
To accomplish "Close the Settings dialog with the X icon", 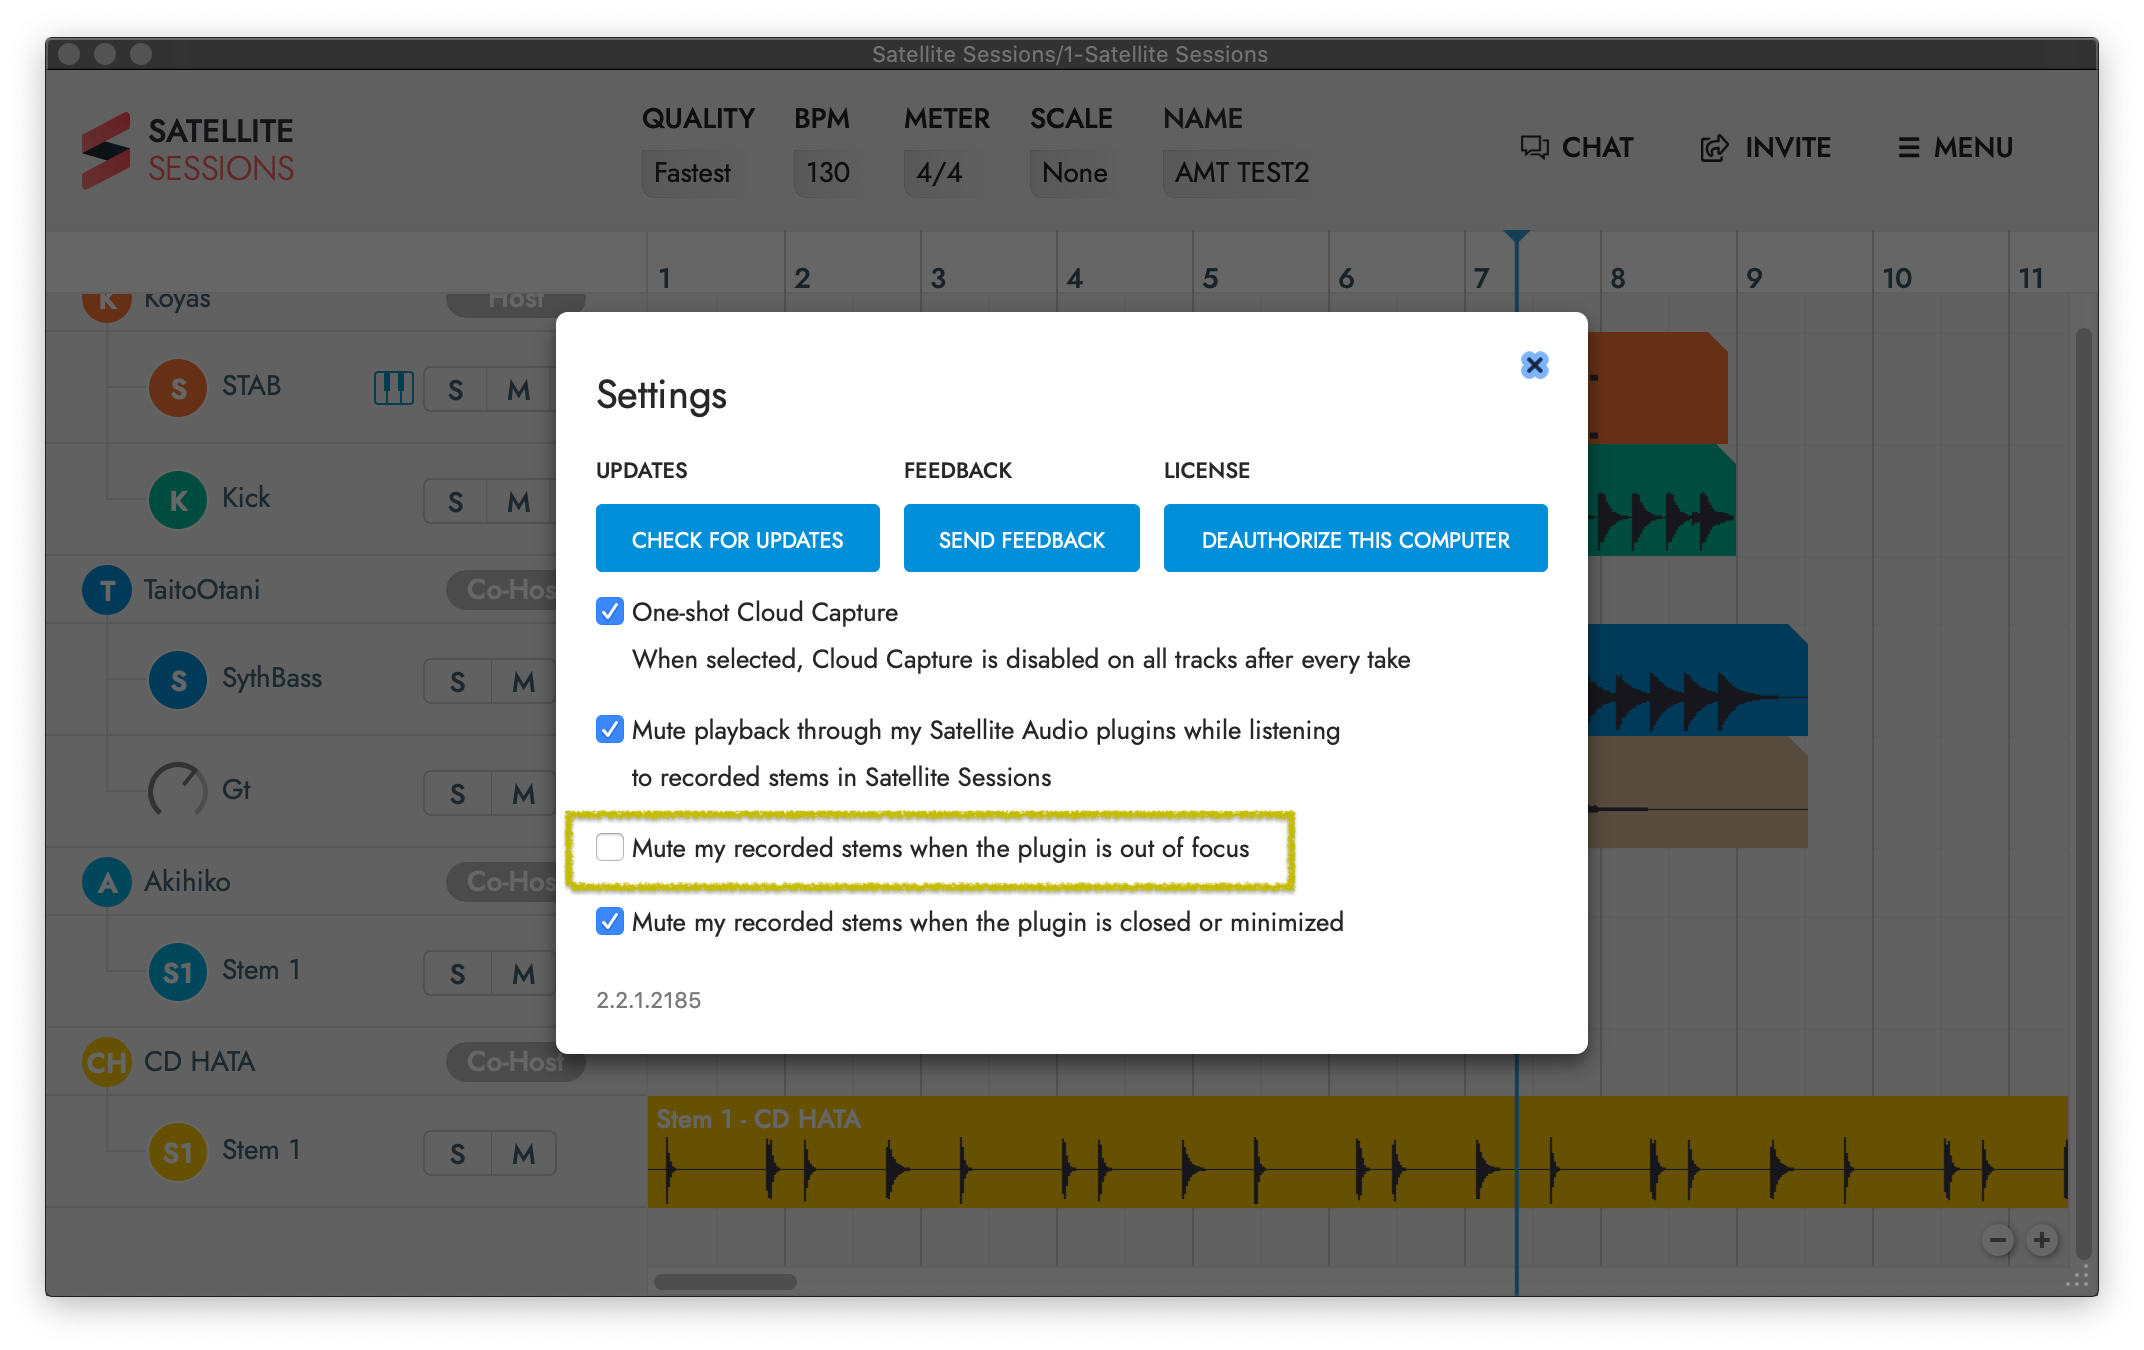I will [1534, 365].
